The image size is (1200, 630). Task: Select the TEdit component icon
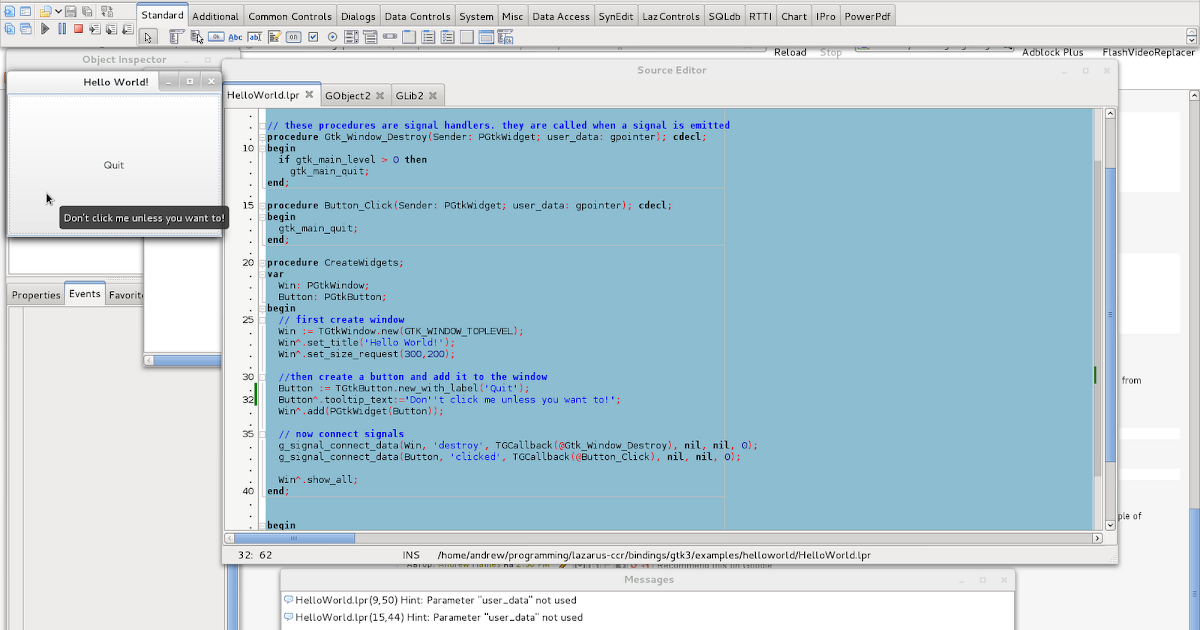[254, 37]
